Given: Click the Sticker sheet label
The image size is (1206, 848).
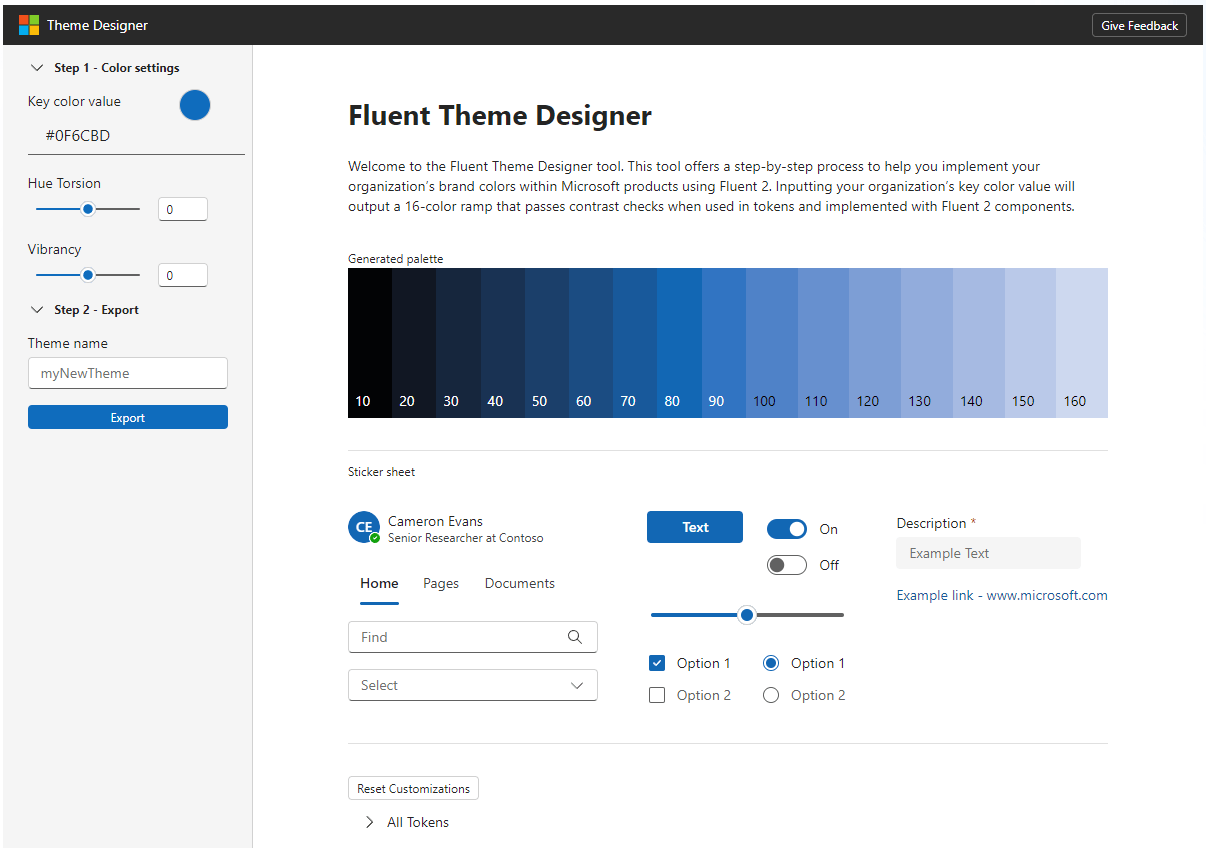Looking at the screenshot, I should click(381, 472).
